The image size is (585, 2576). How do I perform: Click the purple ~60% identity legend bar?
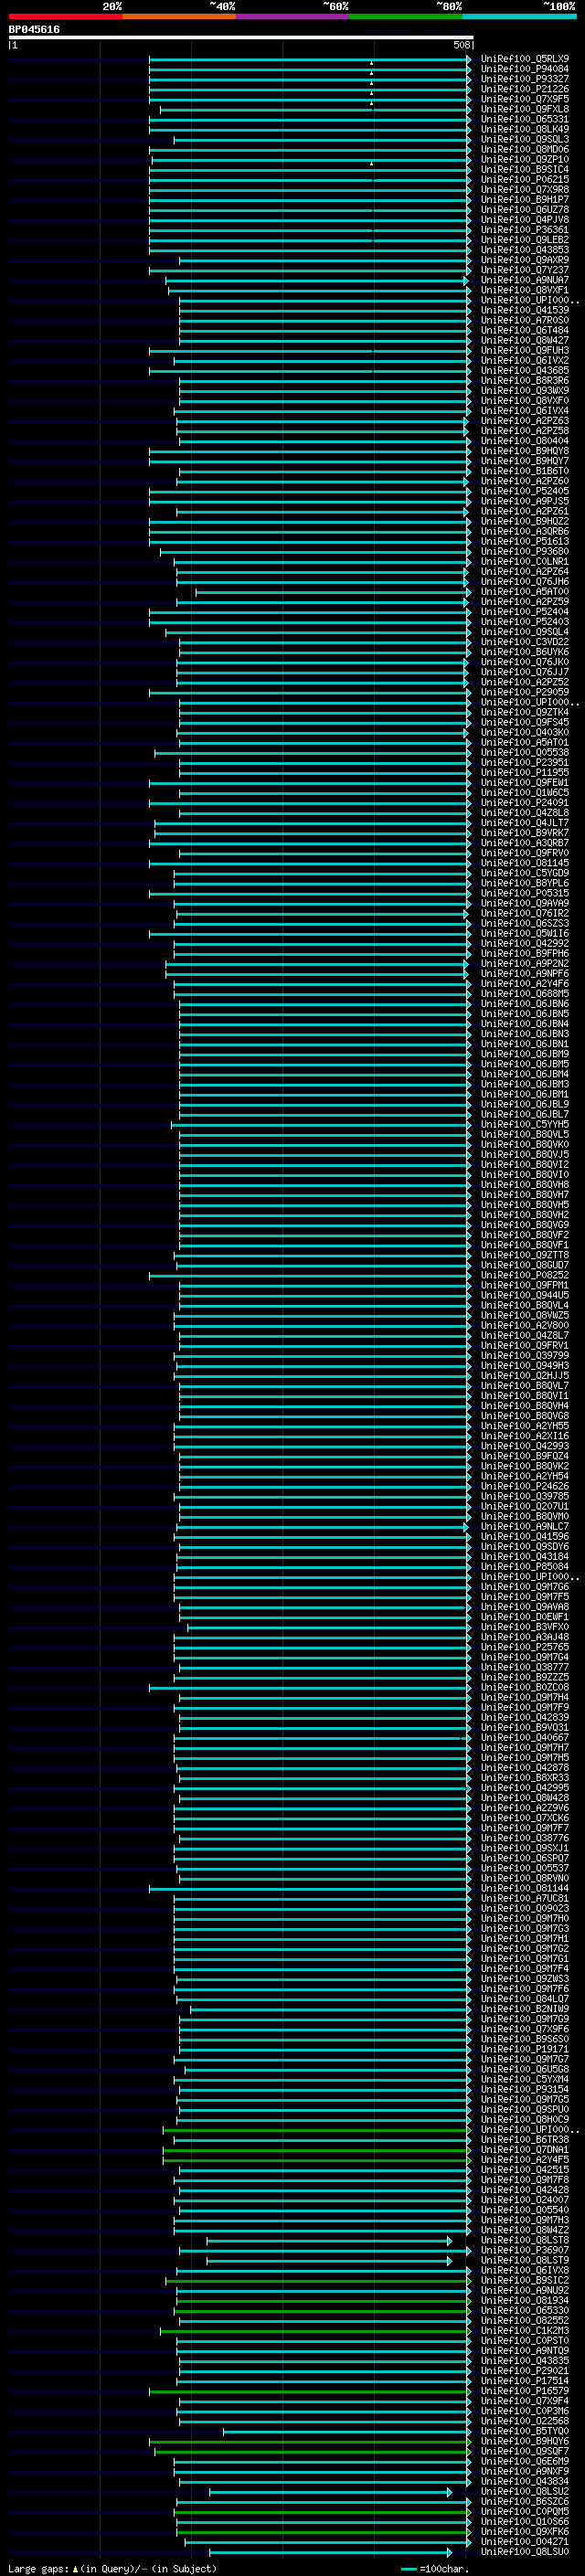(292, 16)
